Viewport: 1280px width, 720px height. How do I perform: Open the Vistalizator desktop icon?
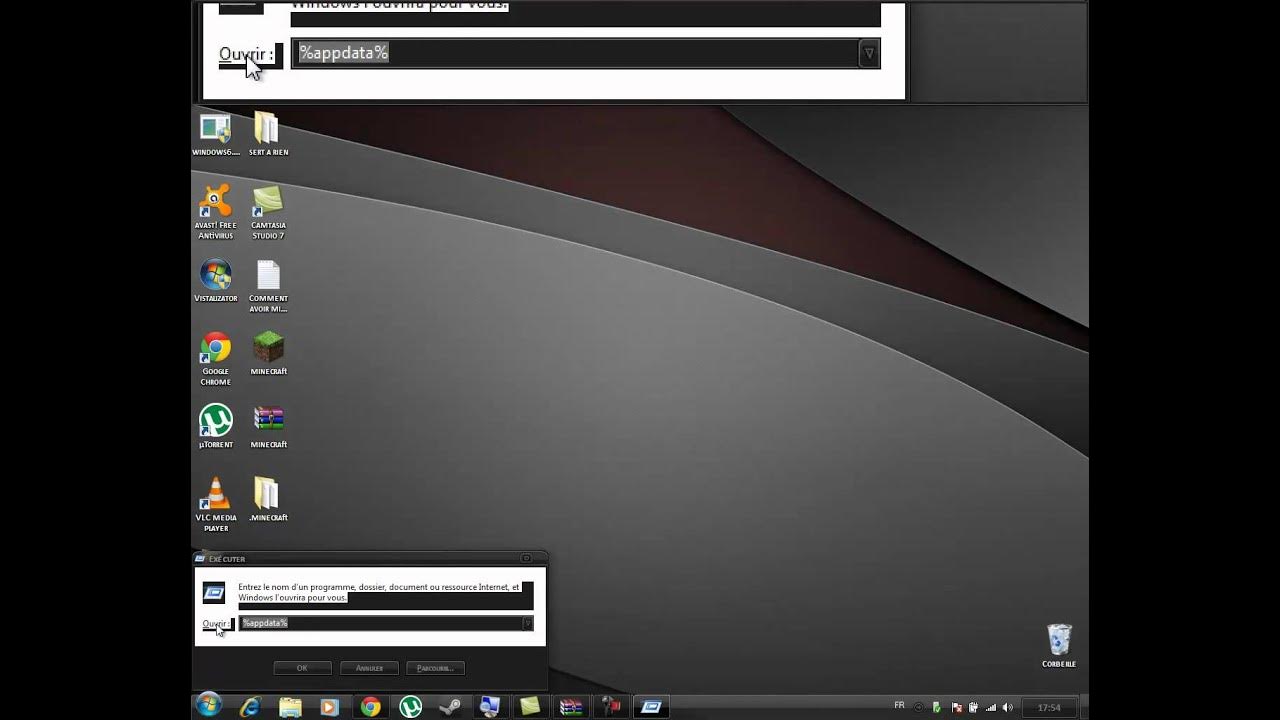click(215, 281)
